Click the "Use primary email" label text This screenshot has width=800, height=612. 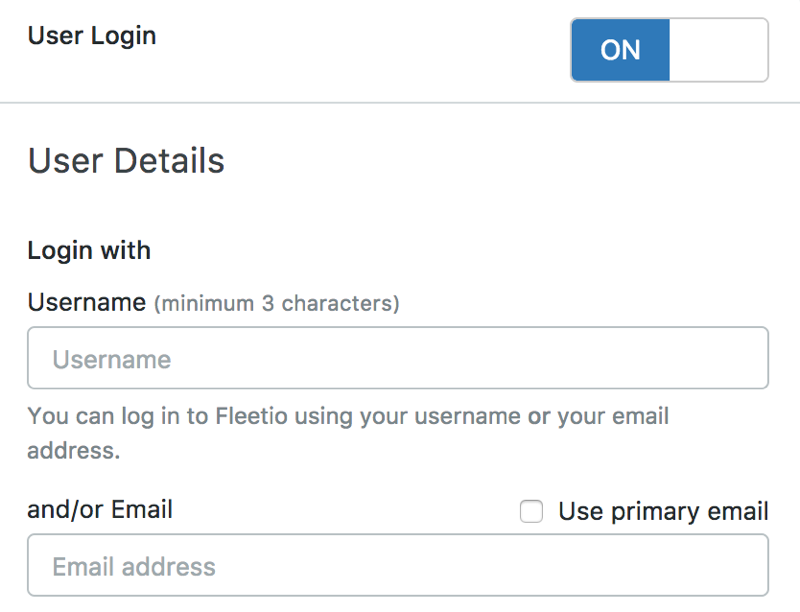[663, 512]
